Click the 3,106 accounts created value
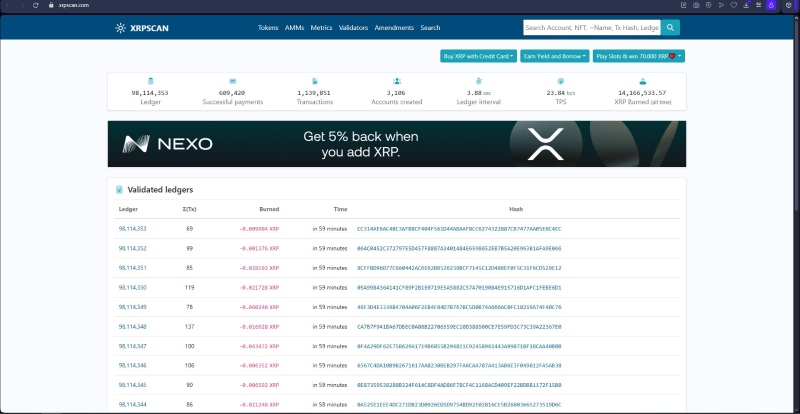The width and height of the screenshot is (800, 414). (396, 93)
